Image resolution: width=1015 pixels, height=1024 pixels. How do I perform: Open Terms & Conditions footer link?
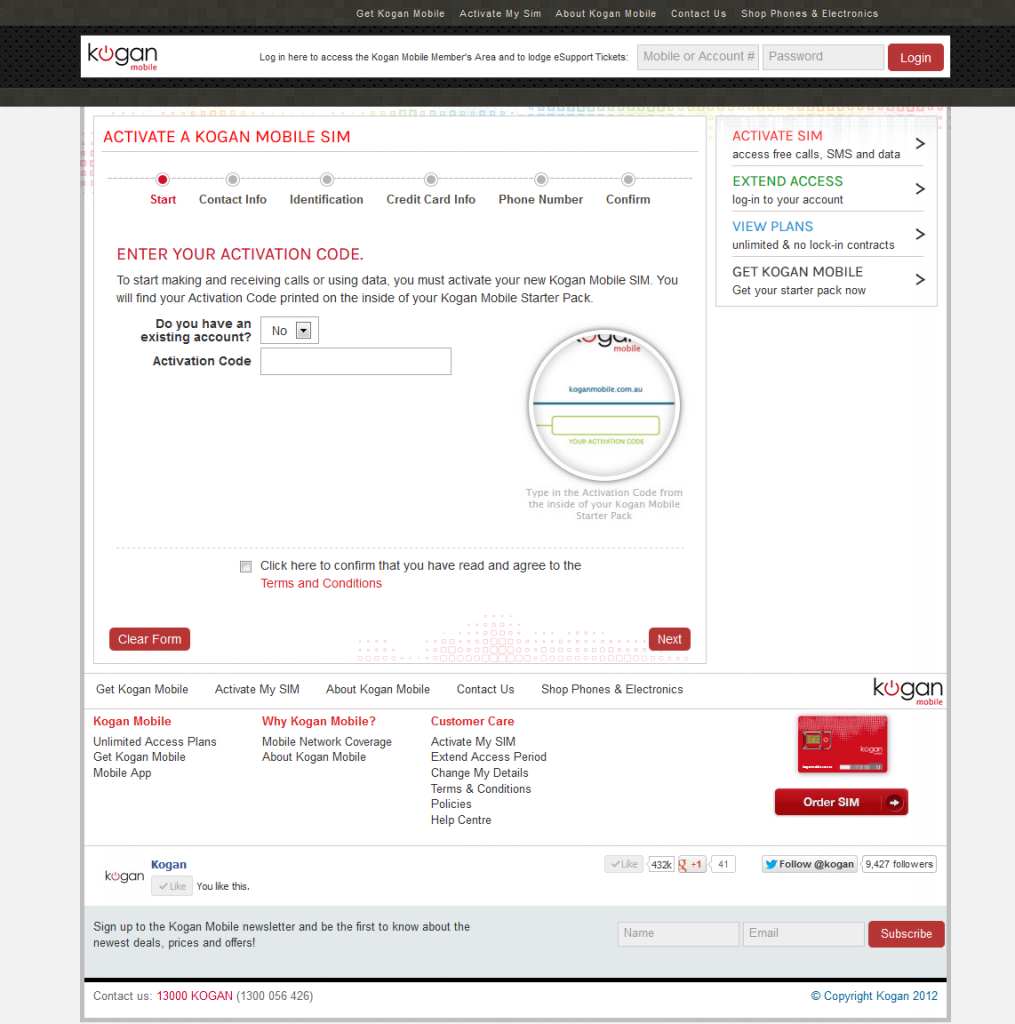tap(481, 789)
